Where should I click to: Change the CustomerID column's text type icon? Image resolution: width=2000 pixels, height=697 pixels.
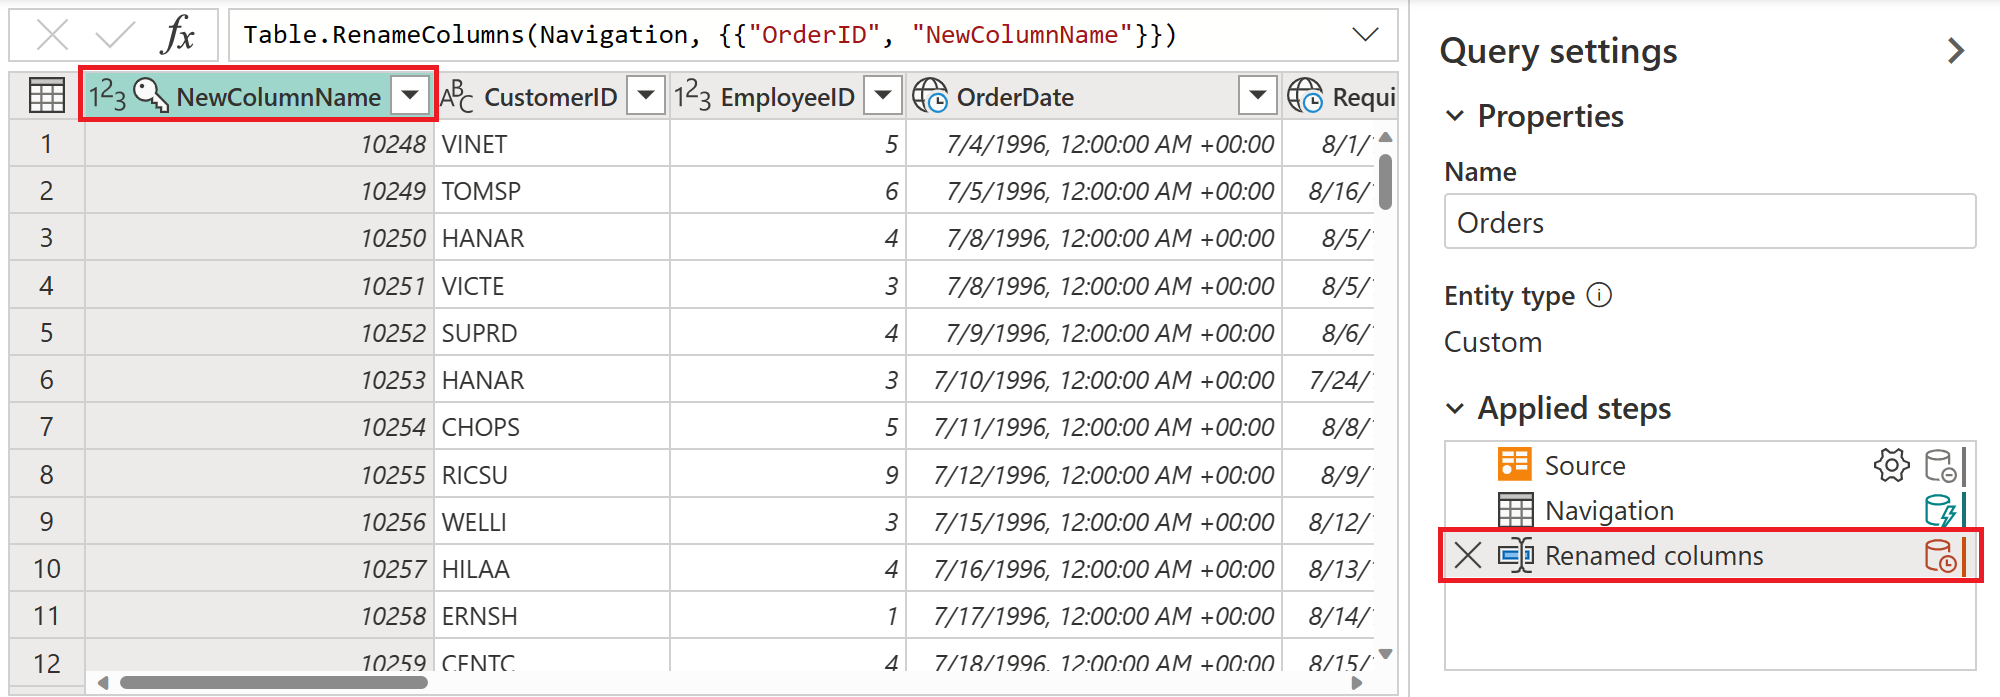pyautogui.click(x=457, y=96)
